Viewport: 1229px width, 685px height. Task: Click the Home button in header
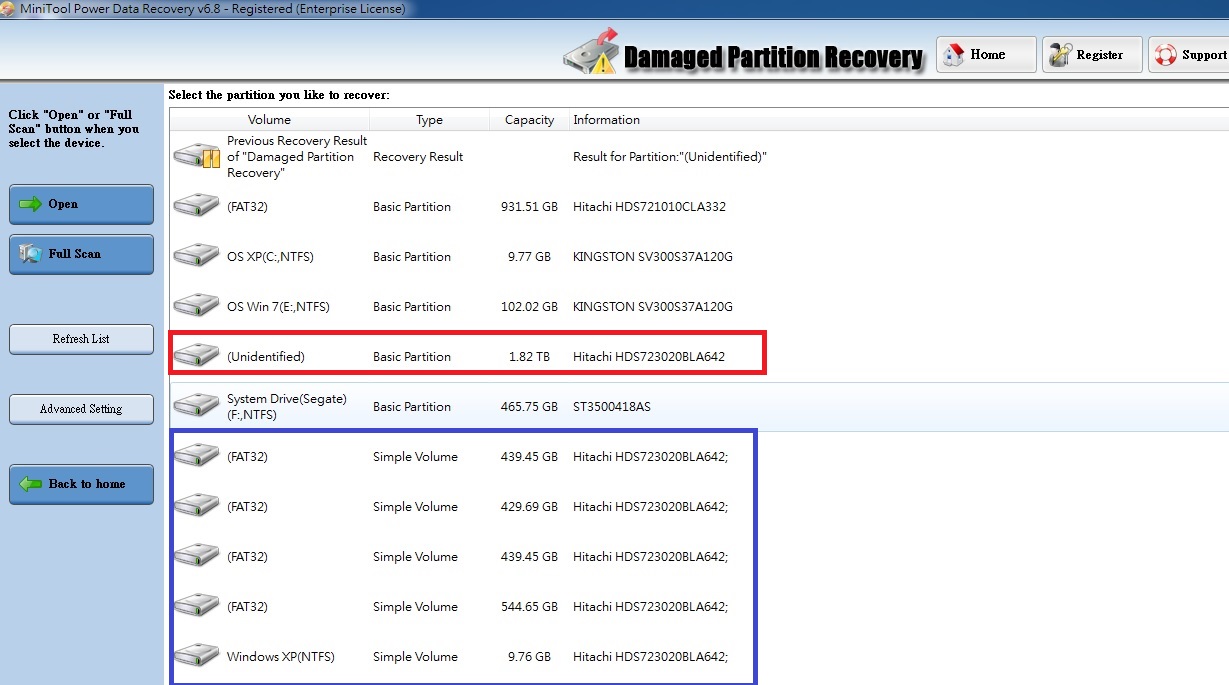tap(986, 55)
